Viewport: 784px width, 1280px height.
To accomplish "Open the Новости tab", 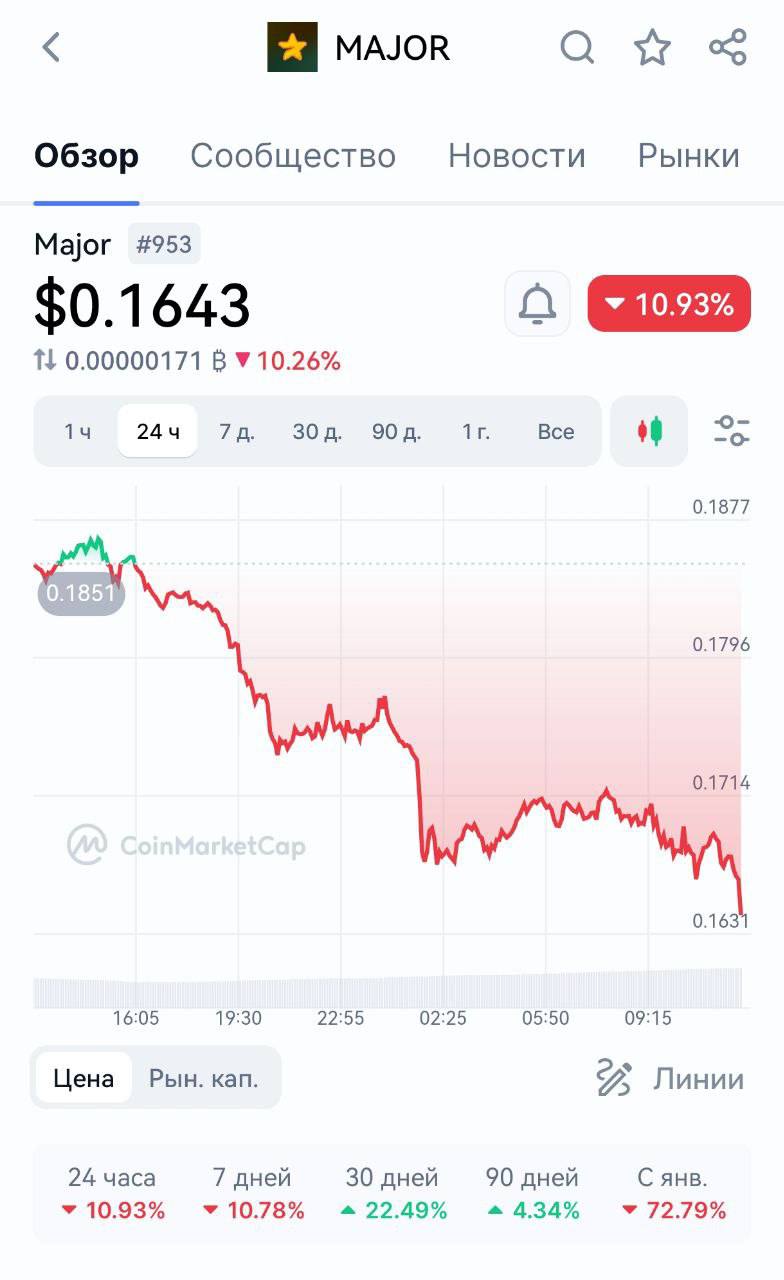I will coord(517,156).
